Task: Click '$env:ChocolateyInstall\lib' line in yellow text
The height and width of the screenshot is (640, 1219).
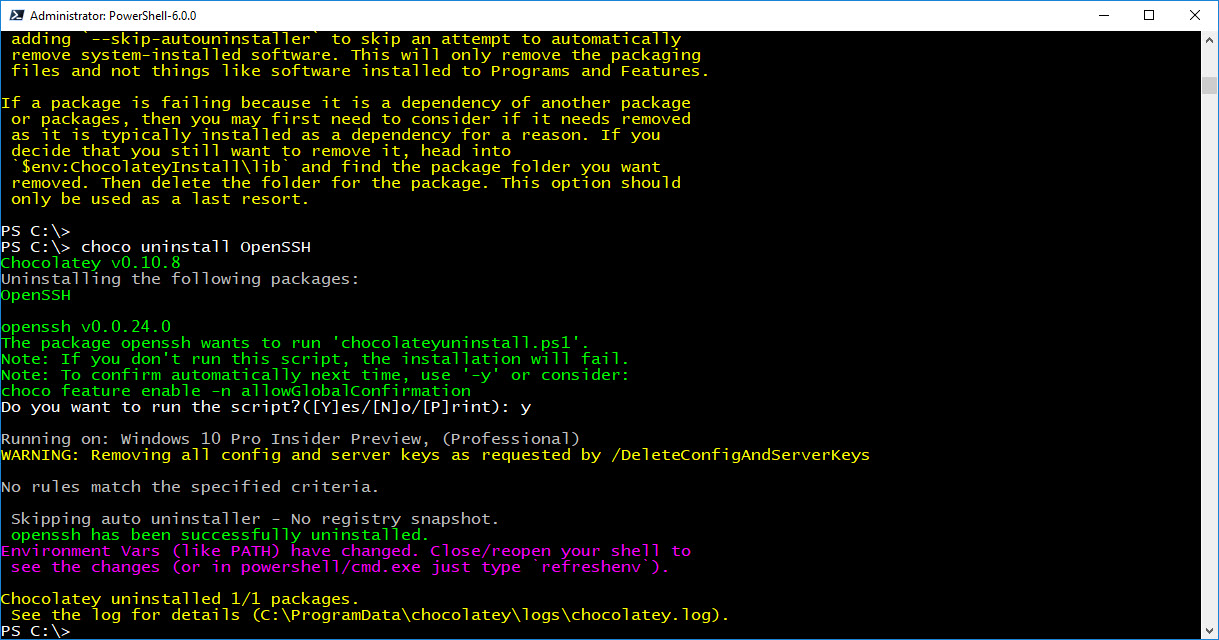Action: pos(336,167)
